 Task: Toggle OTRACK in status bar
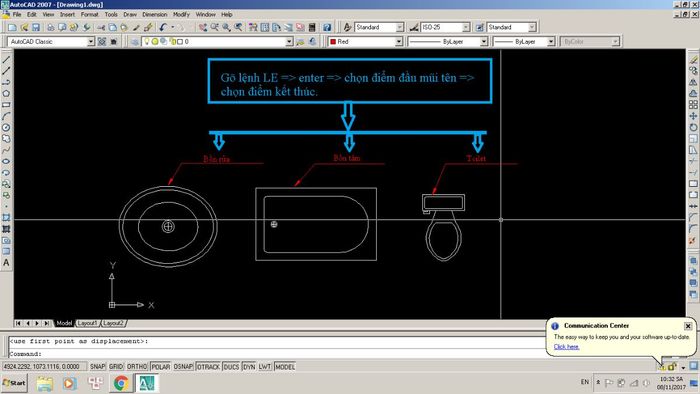point(208,366)
